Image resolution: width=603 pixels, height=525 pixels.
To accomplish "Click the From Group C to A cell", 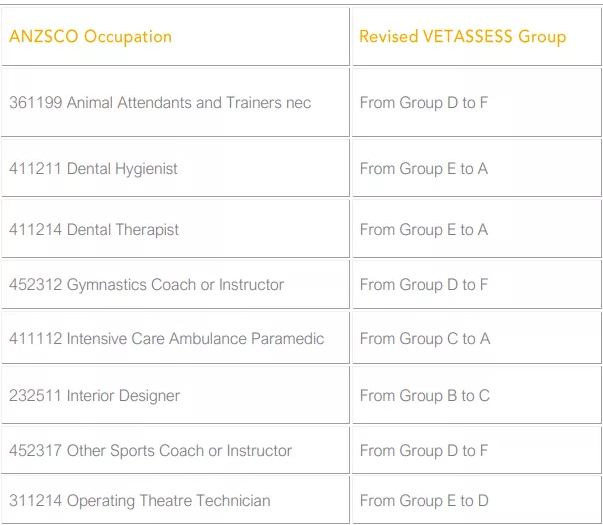I will pyautogui.click(x=425, y=339).
